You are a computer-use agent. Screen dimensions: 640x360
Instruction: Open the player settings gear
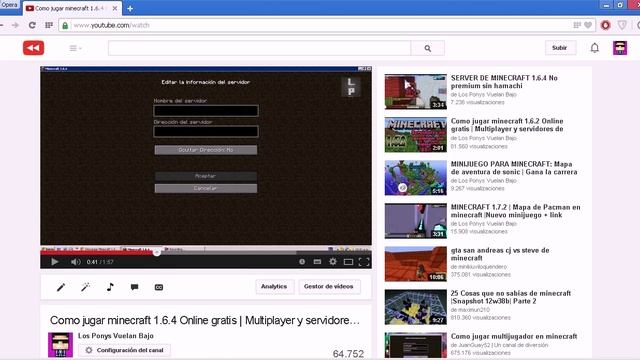point(333,262)
